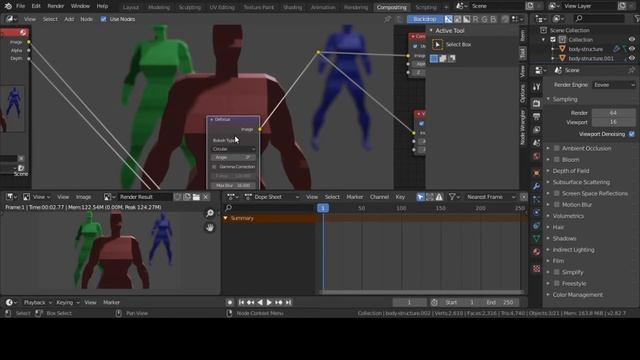The width and height of the screenshot is (640, 360).
Task: Open the Render menu
Action: point(56,6)
